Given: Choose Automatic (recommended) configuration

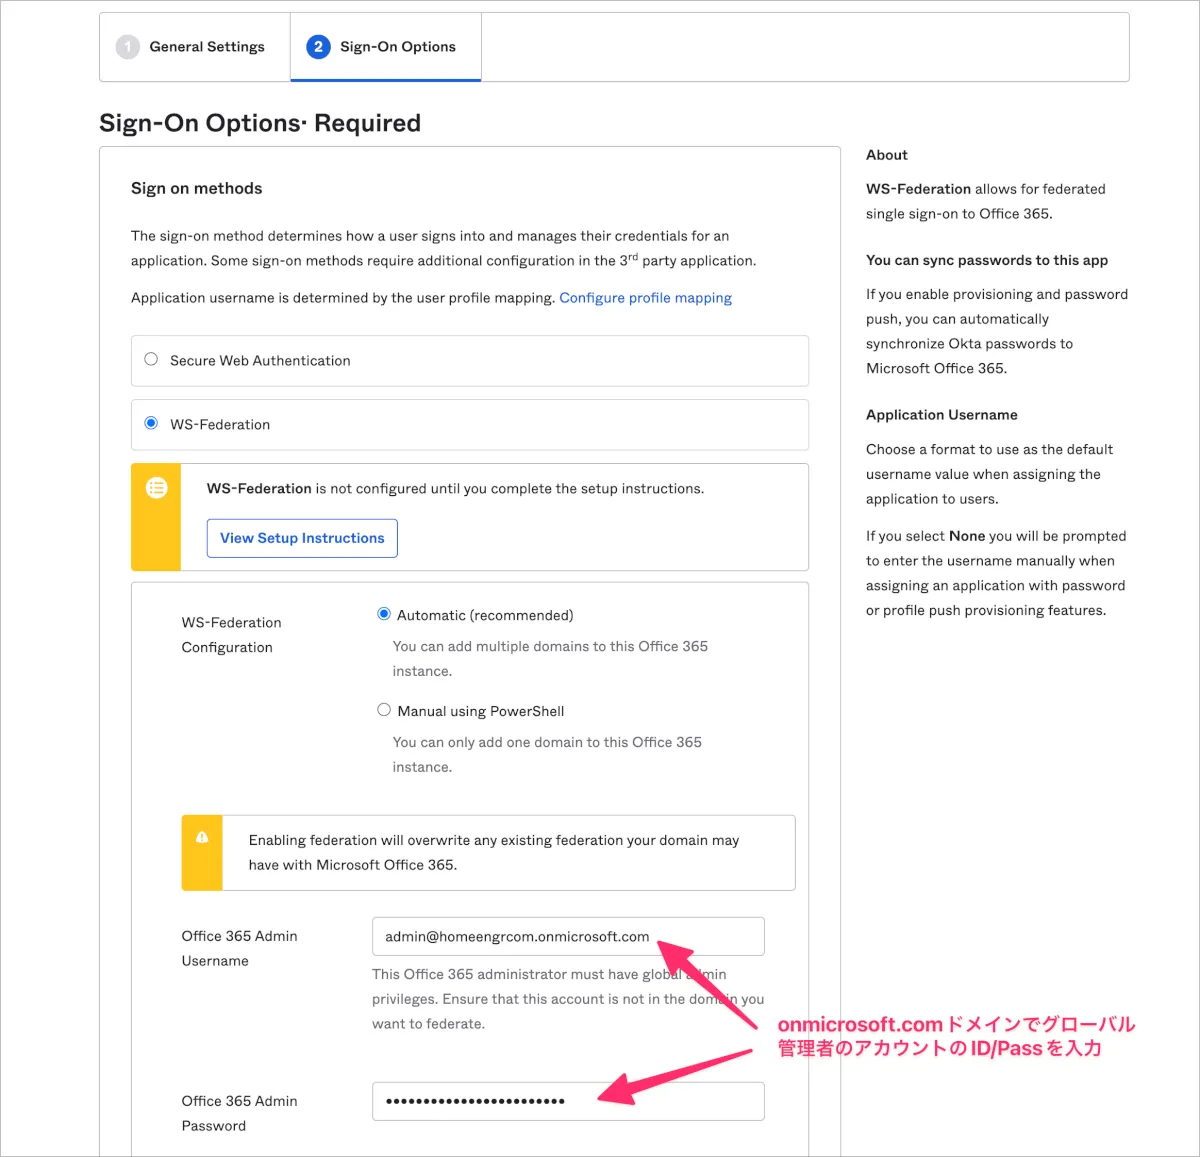Looking at the screenshot, I should 384,614.
